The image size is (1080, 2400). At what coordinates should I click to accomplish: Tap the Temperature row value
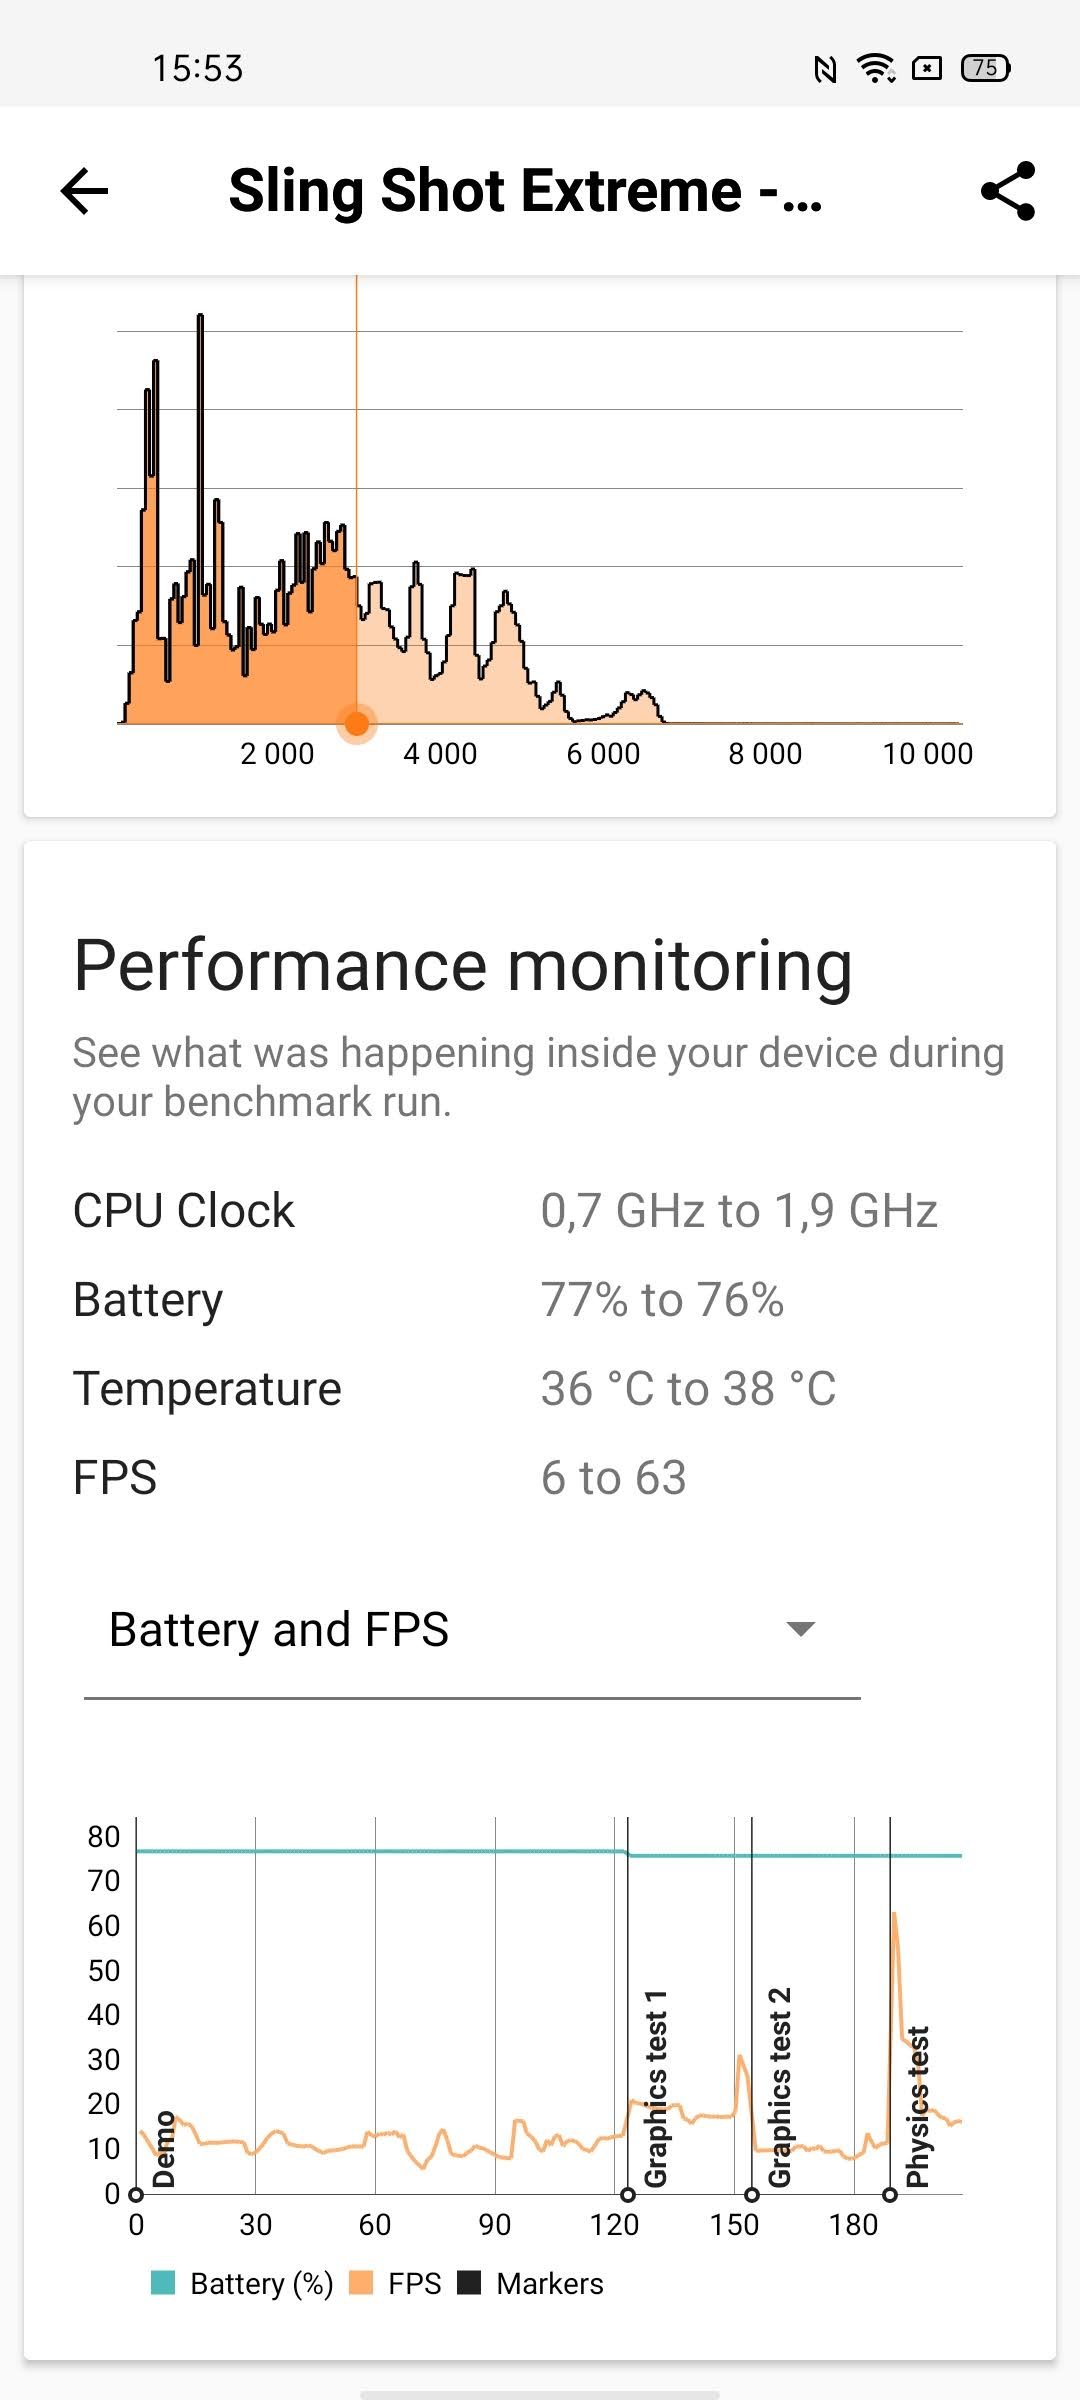pyautogui.click(x=688, y=1389)
